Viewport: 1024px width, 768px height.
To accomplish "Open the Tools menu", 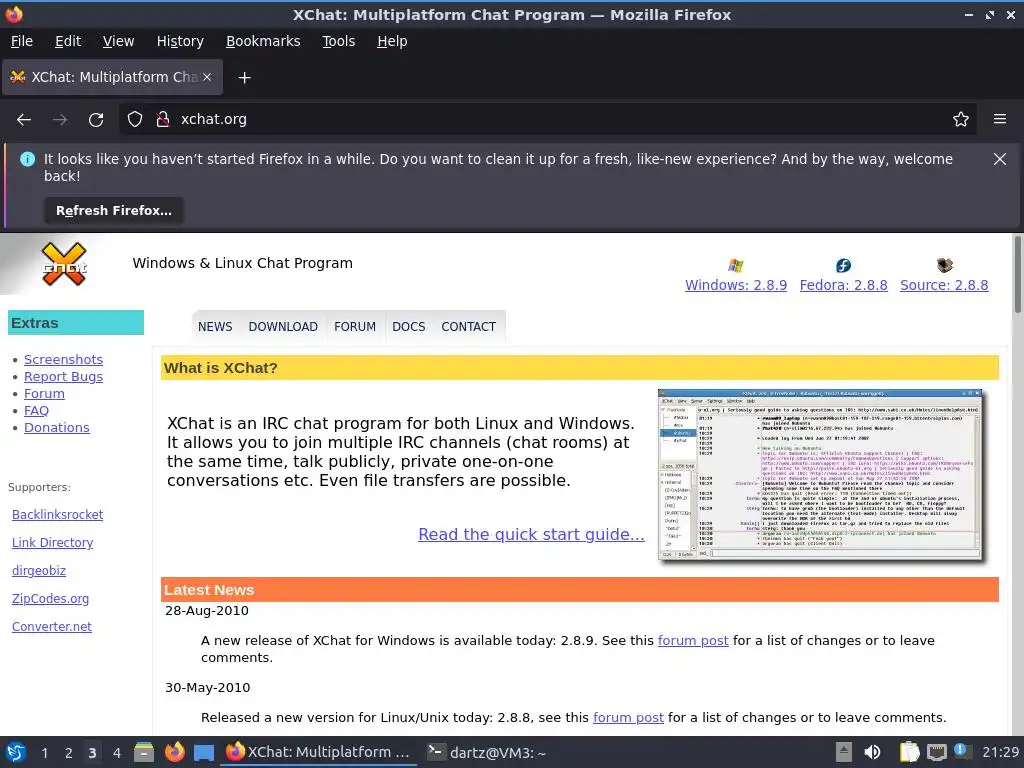I will (338, 41).
